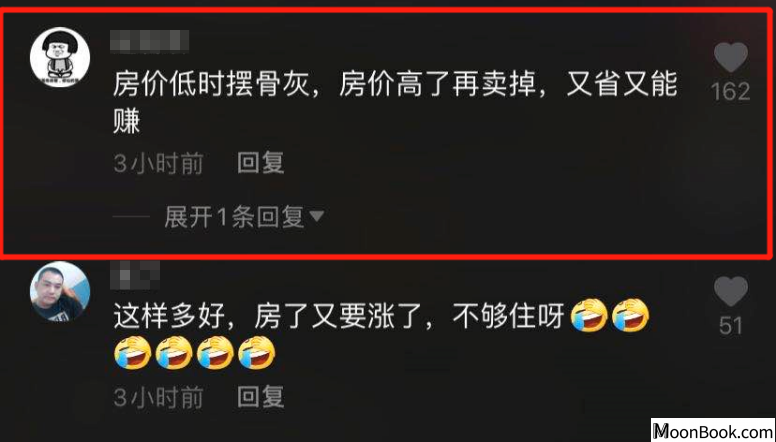The width and height of the screenshot is (776, 442).
Task: Click the MoonBook.com watermark logo
Action: click(713, 430)
